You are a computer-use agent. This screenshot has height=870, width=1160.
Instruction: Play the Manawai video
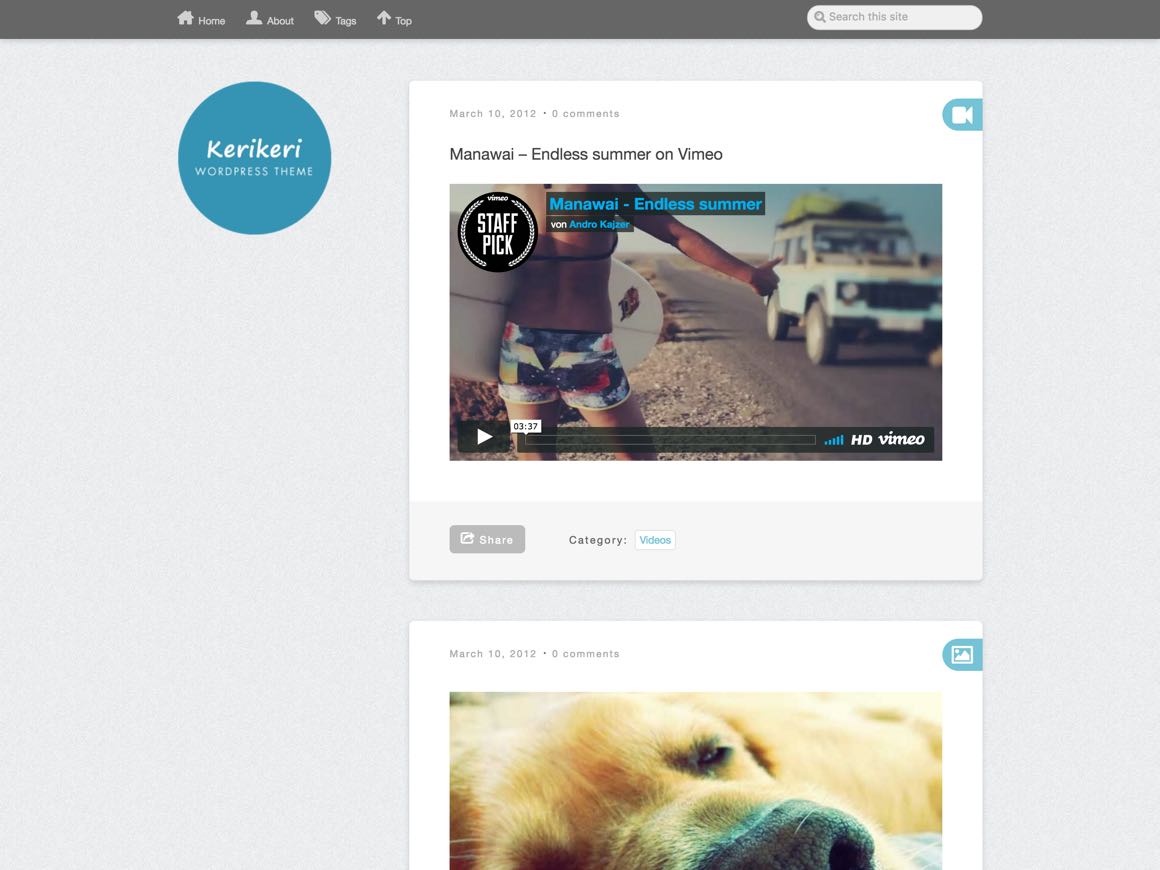point(484,437)
